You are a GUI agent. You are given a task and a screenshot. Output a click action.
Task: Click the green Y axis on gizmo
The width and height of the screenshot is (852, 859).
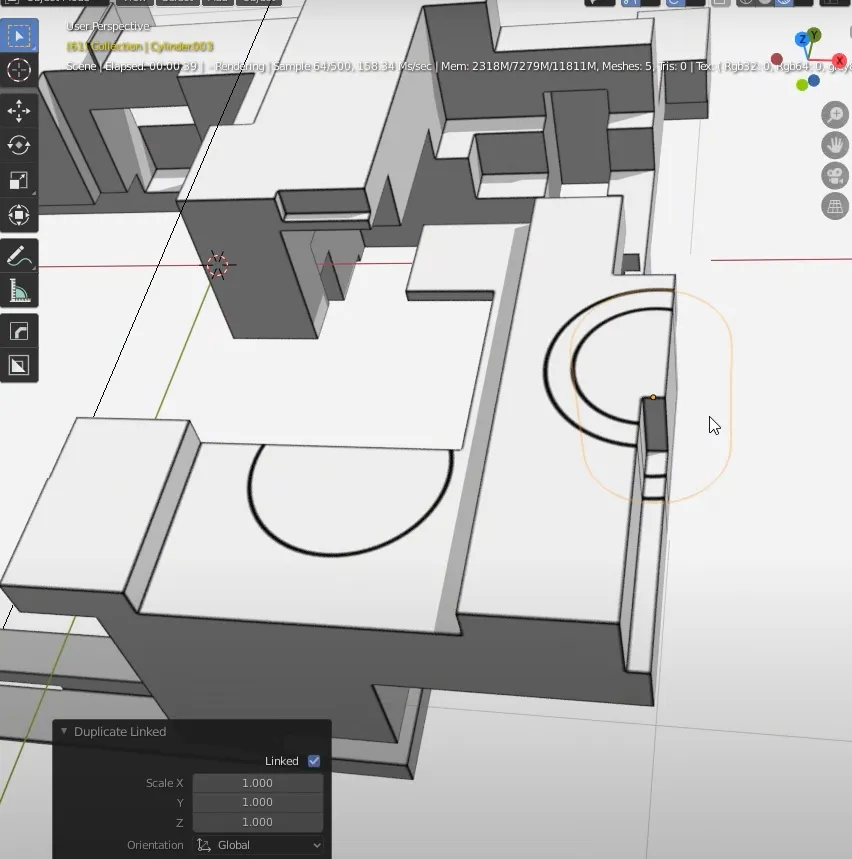click(815, 35)
